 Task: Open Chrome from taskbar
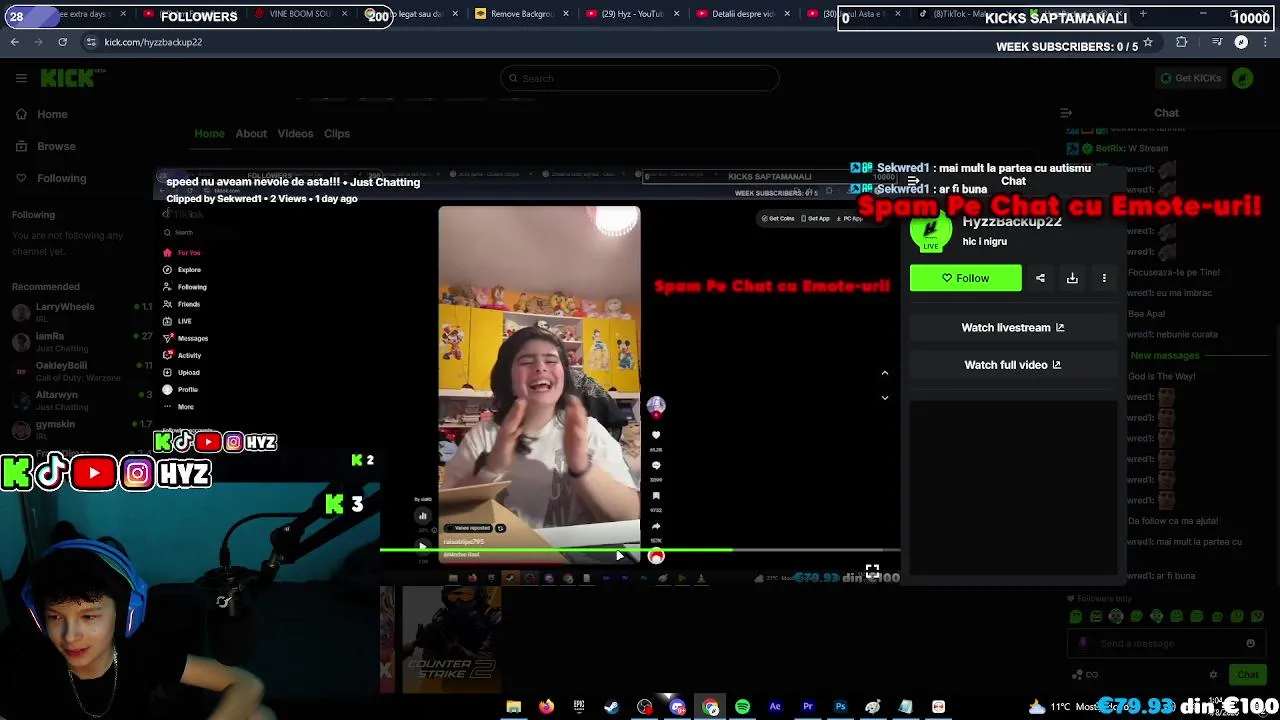pos(710,707)
